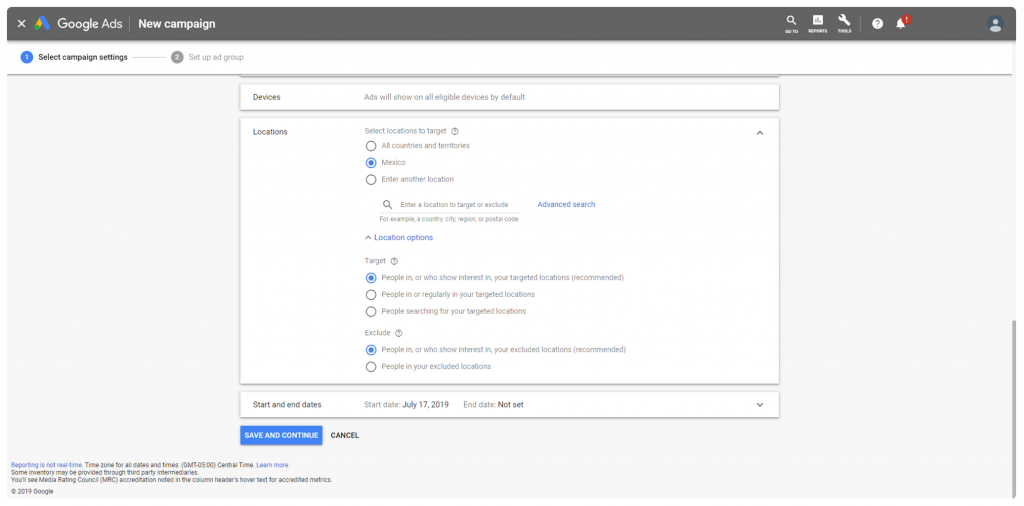Close the new campaign editor with X

tap(21, 24)
